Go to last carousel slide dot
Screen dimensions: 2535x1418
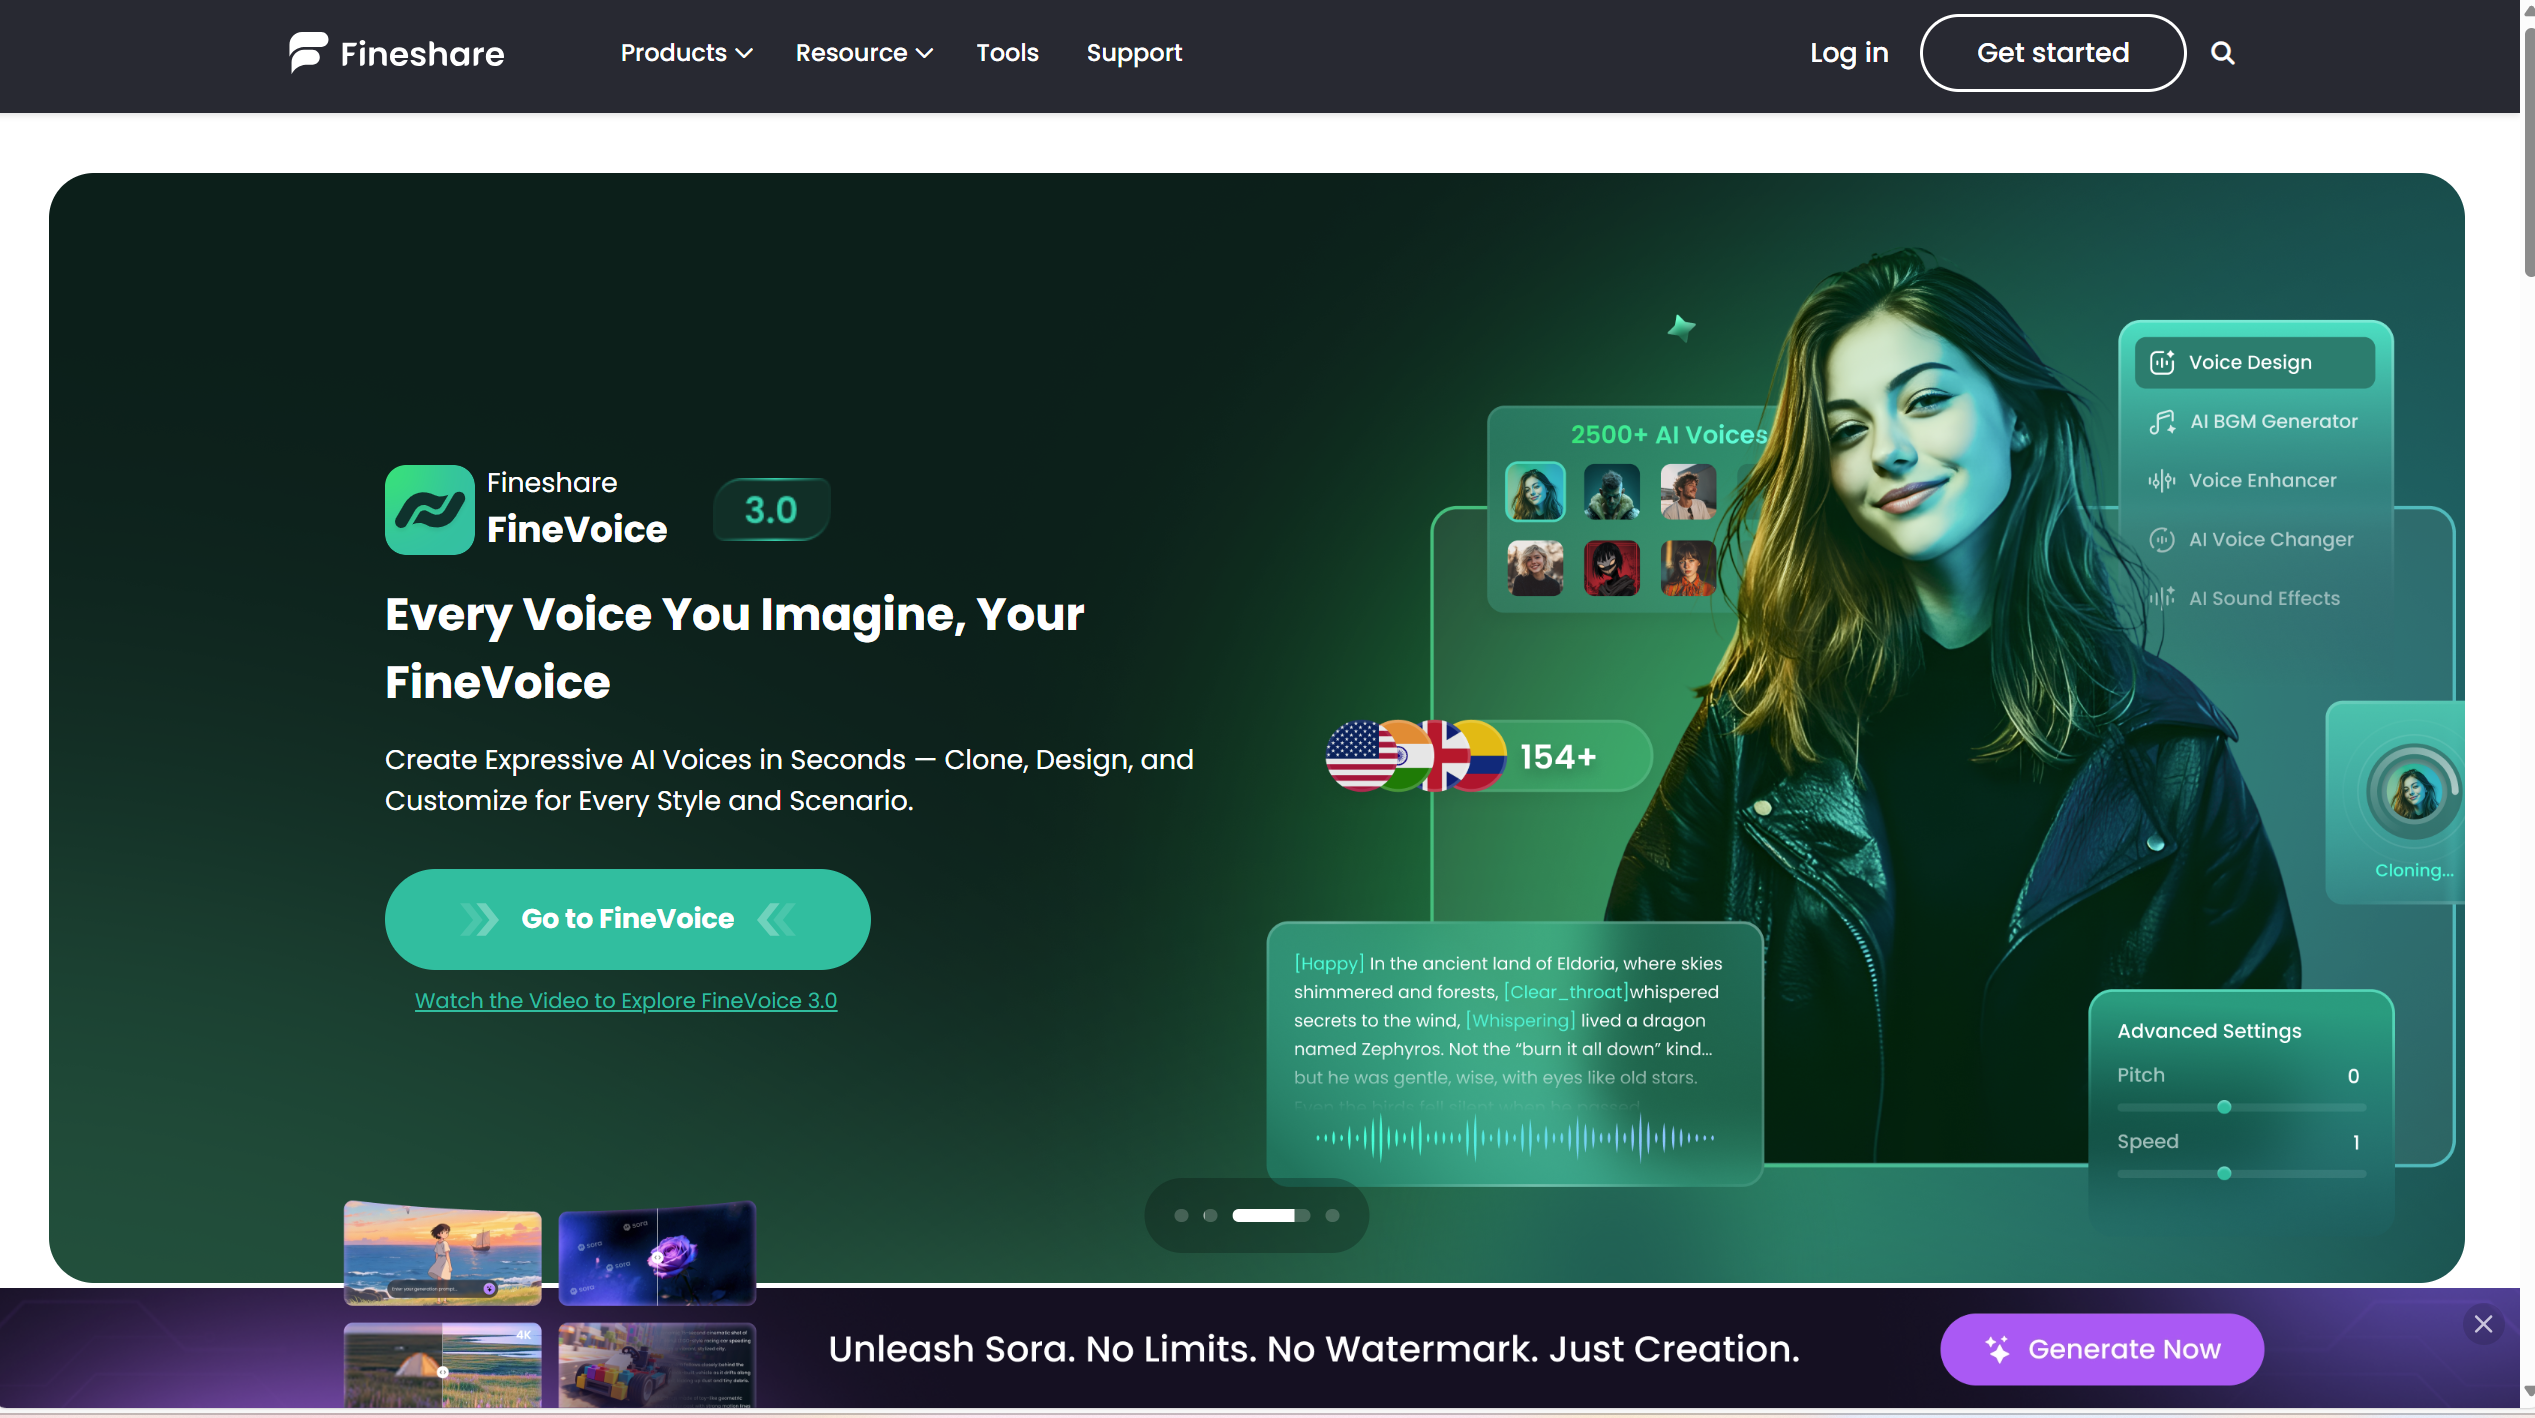pyautogui.click(x=1332, y=1215)
